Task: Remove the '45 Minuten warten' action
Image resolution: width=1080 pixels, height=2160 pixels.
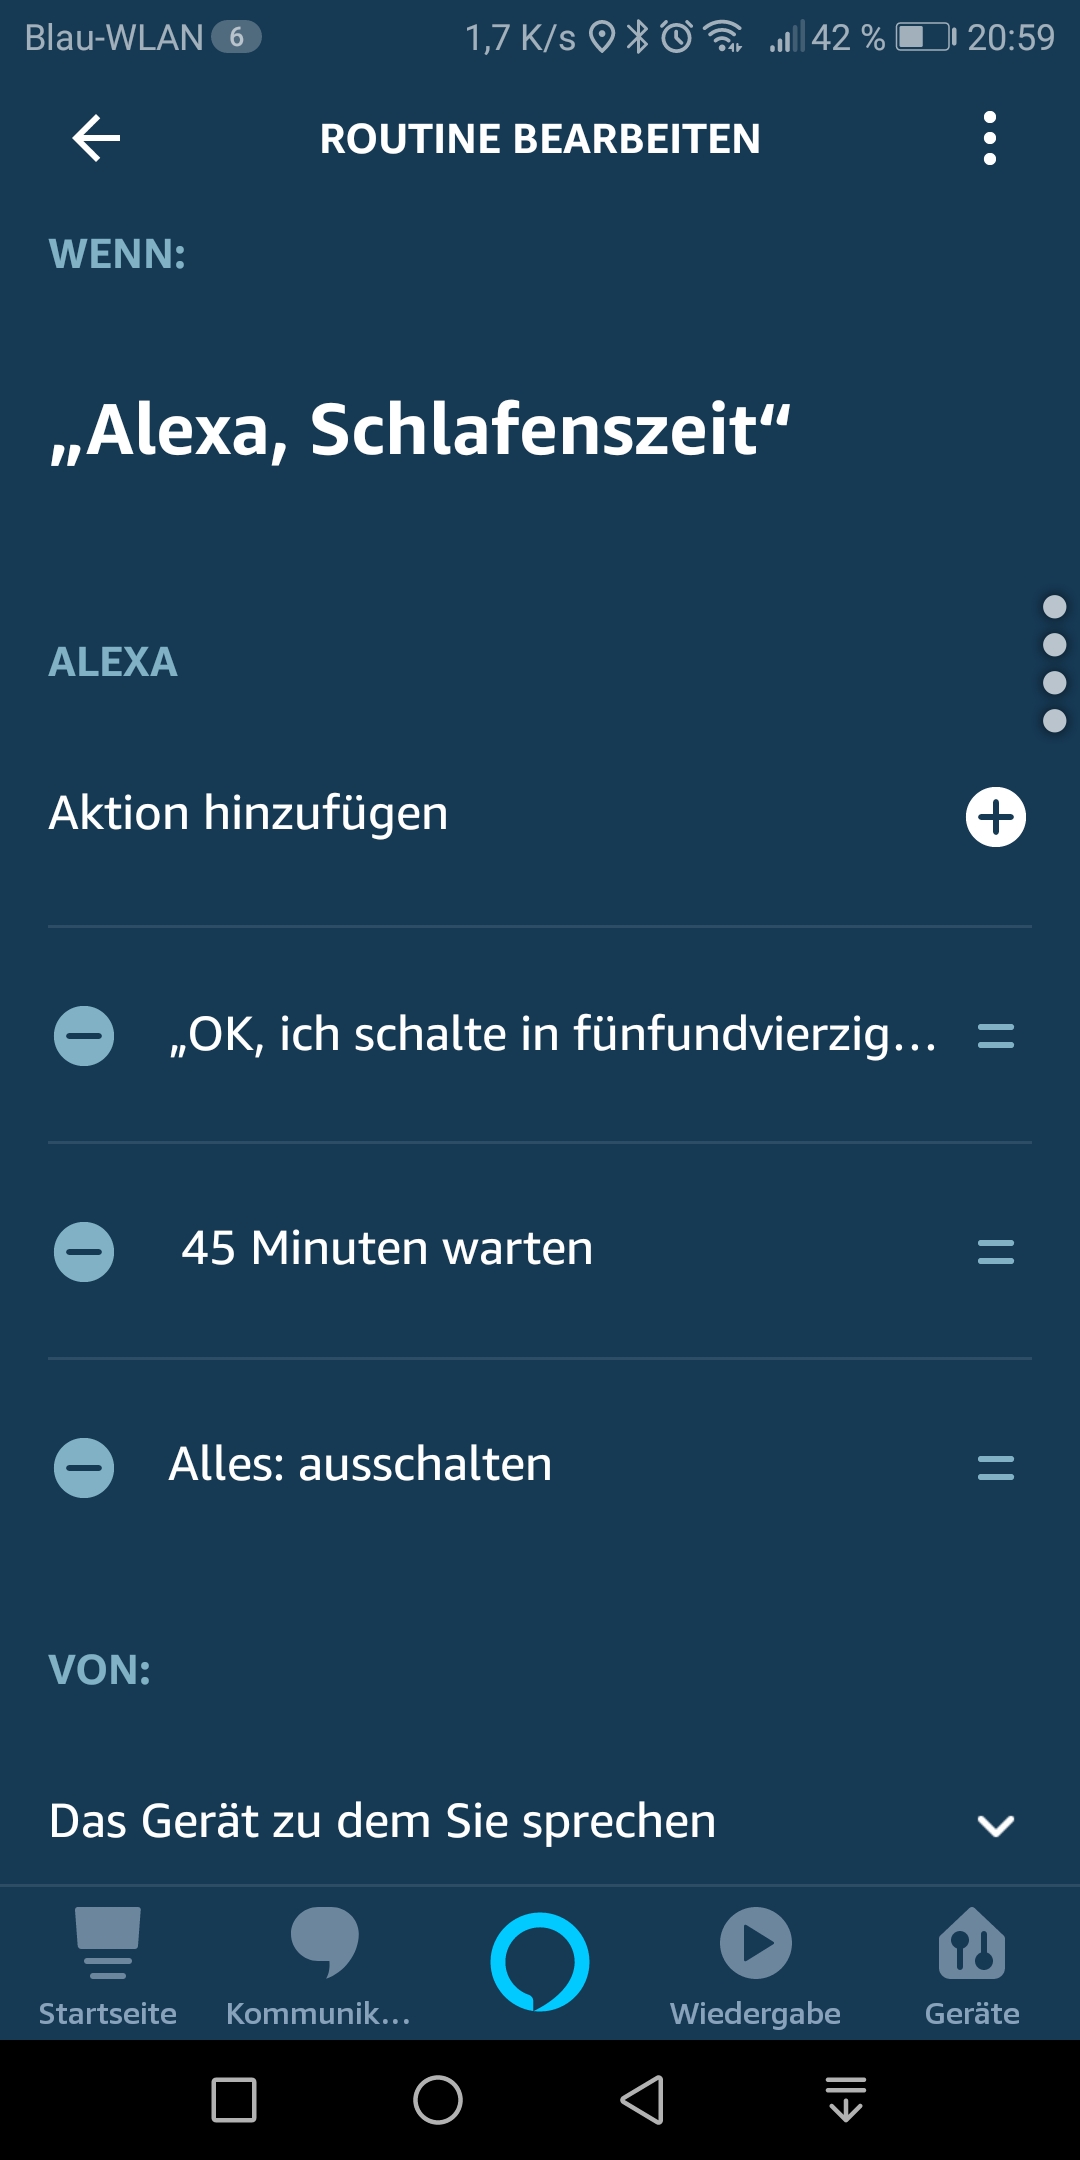Action: [x=84, y=1251]
